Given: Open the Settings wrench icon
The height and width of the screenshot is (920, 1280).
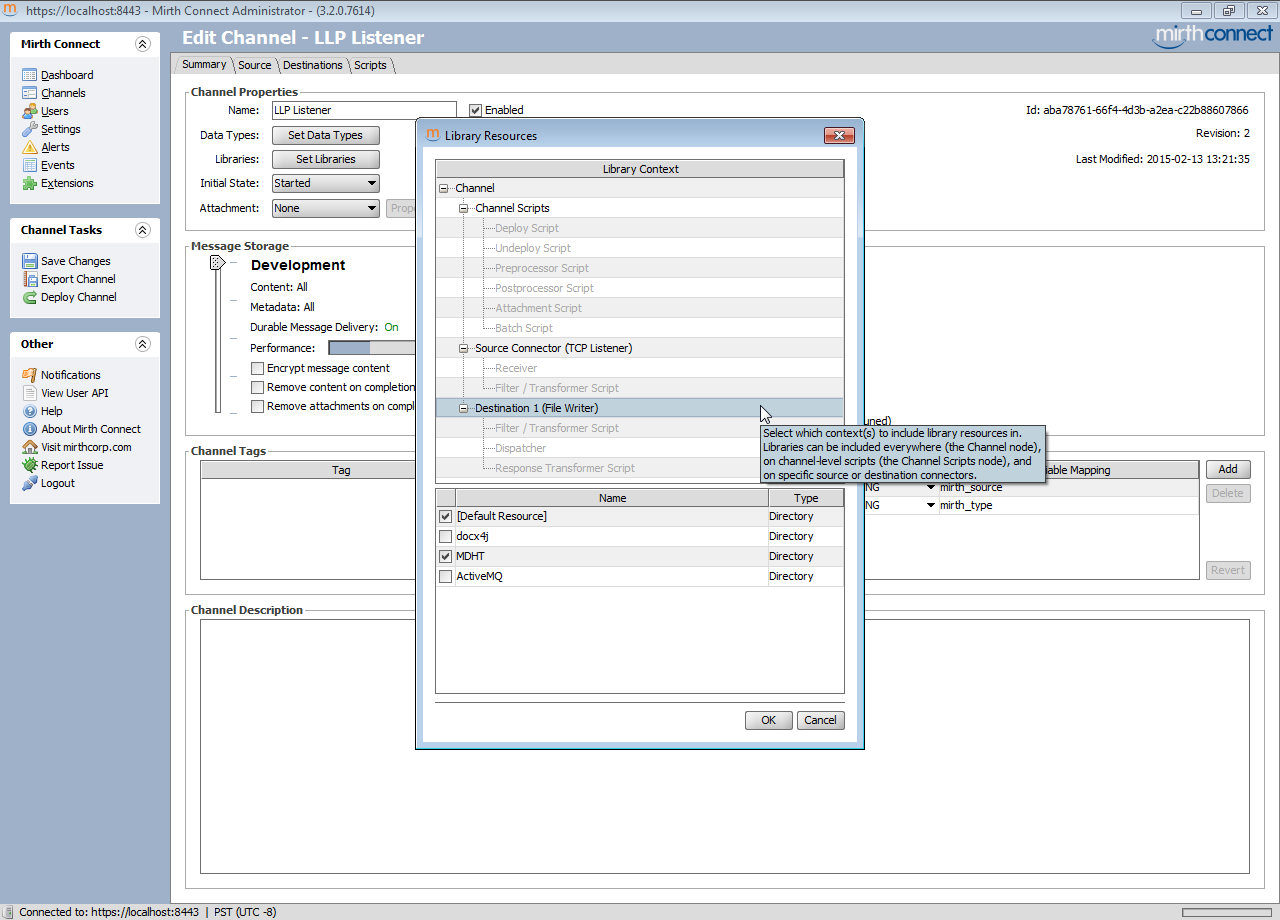Looking at the screenshot, I should (x=30, y=129).
